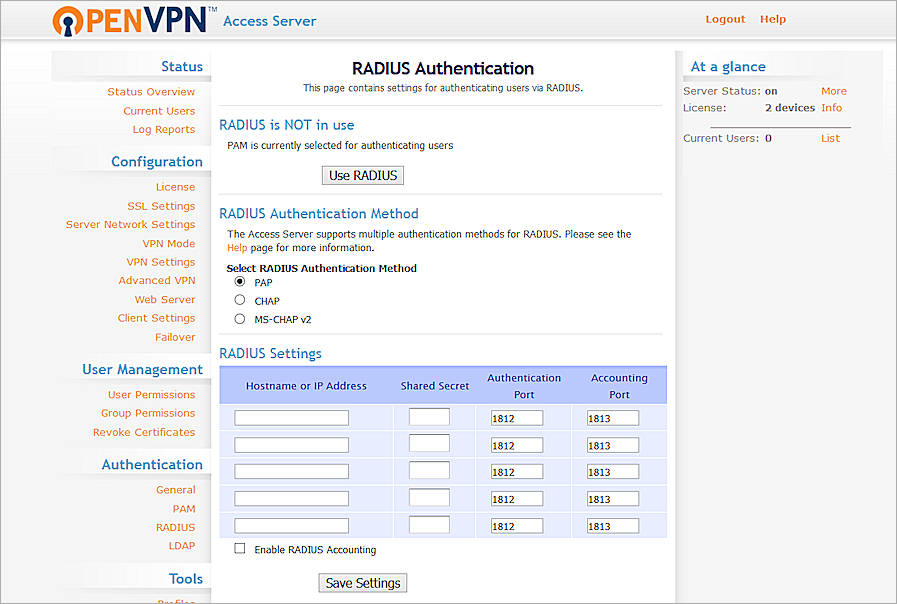Open the List link beside Current Users
Viewport: 897px width, 604px height.
(830, 138)
